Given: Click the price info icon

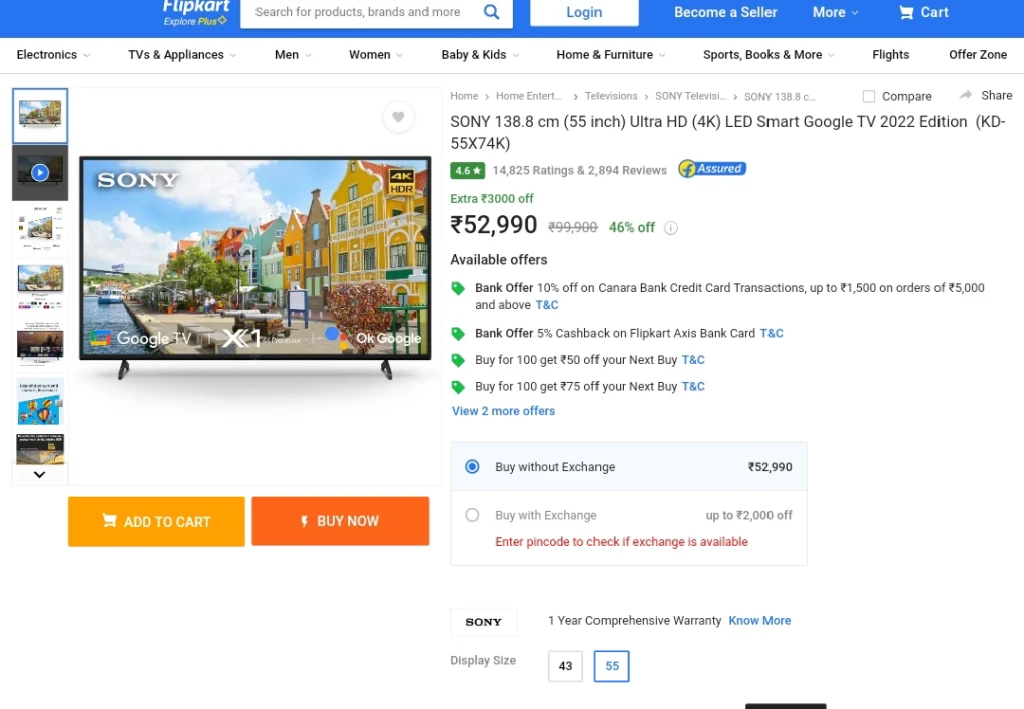Looking at the screenshot, I should tap(671, 228).
